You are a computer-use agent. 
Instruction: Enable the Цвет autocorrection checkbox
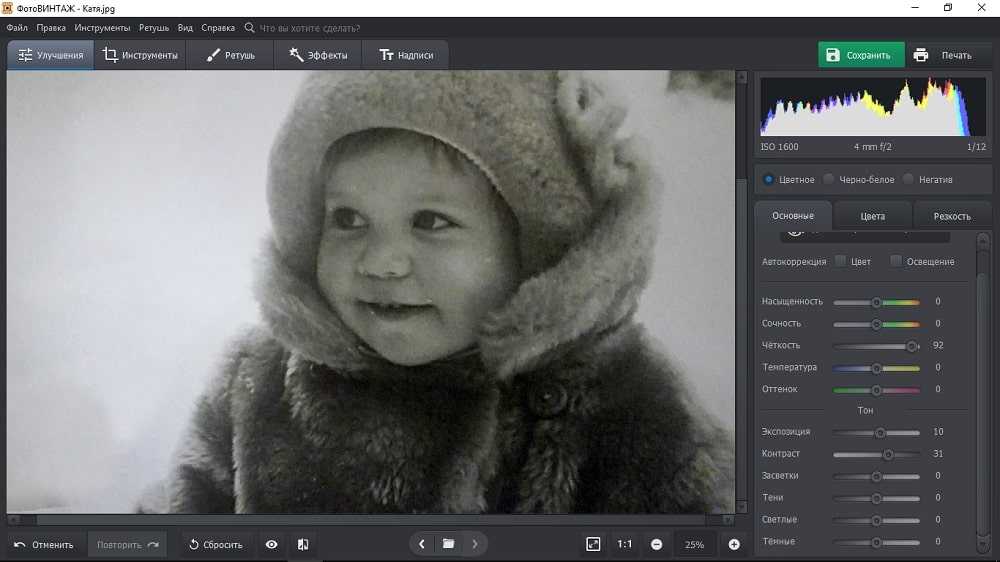(x=841, y=261)
